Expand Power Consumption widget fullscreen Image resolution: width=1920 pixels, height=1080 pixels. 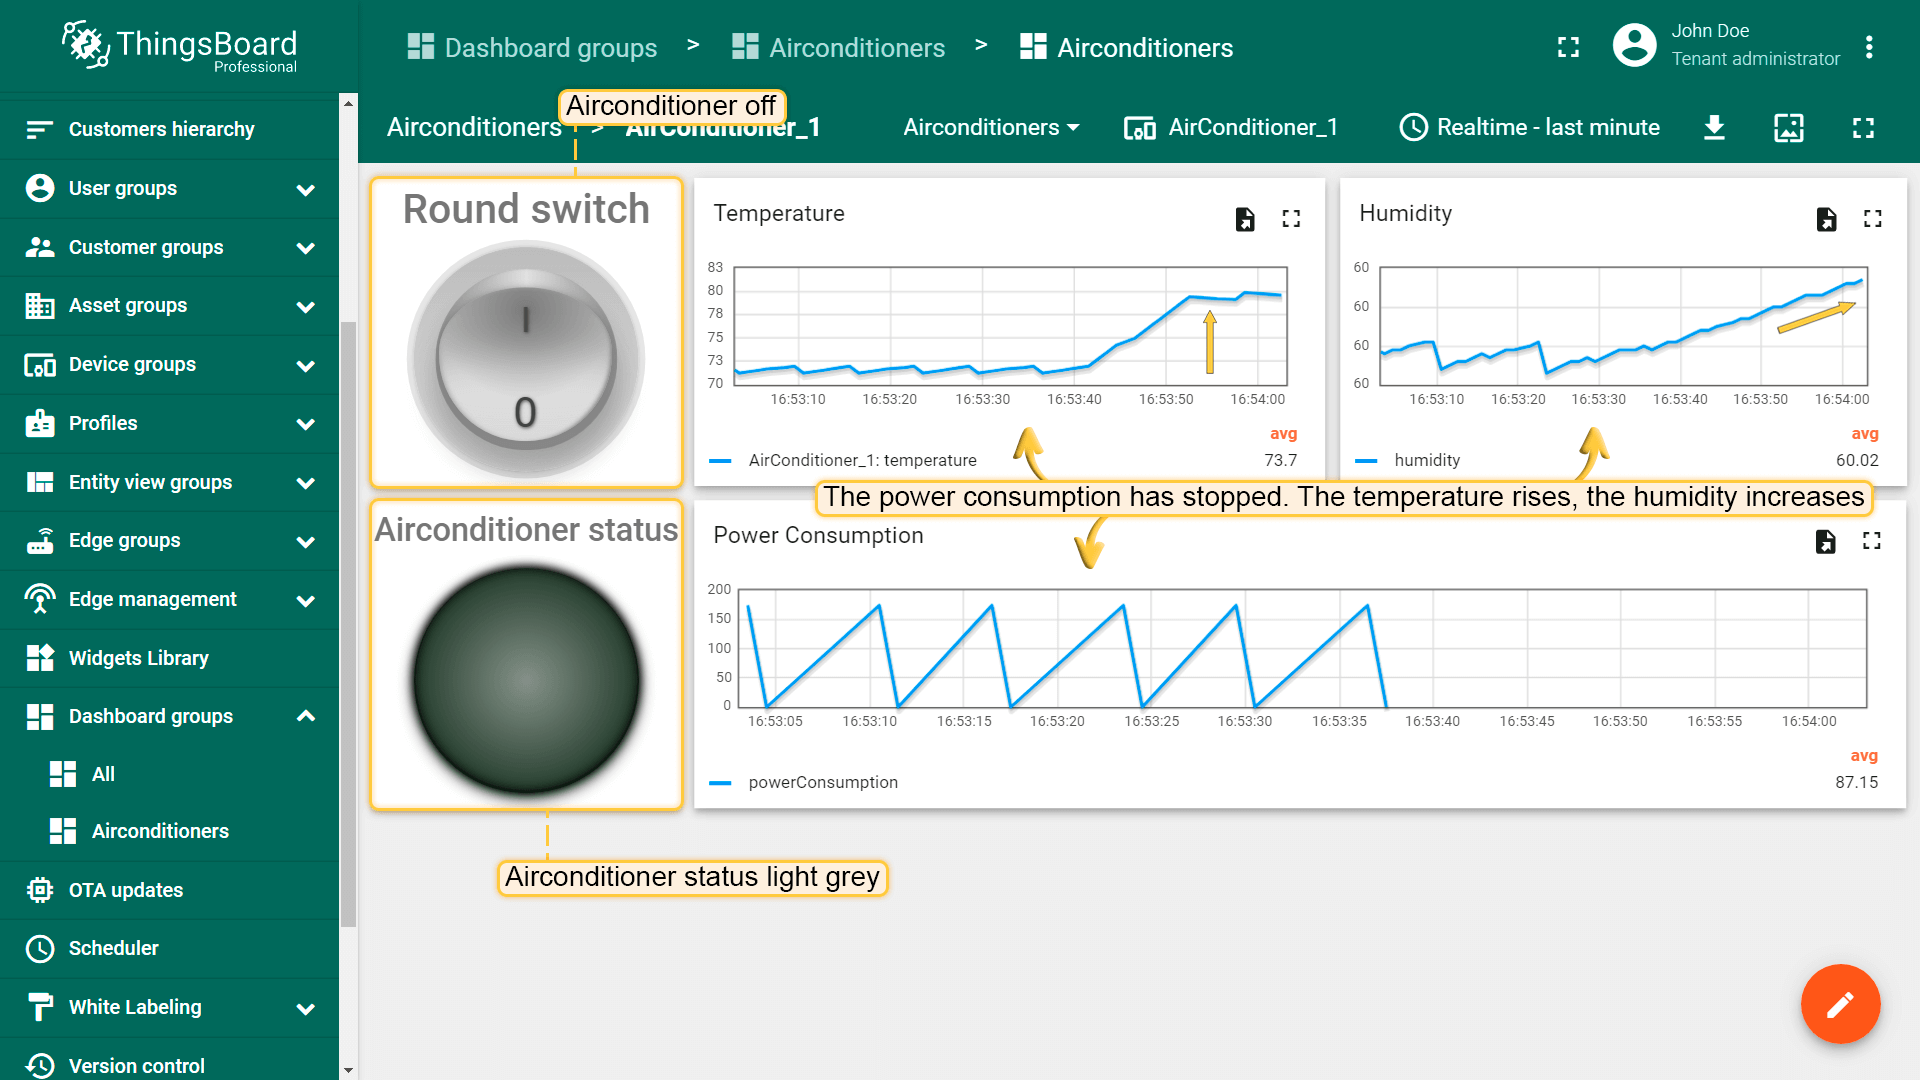[x=1872, y=541]
